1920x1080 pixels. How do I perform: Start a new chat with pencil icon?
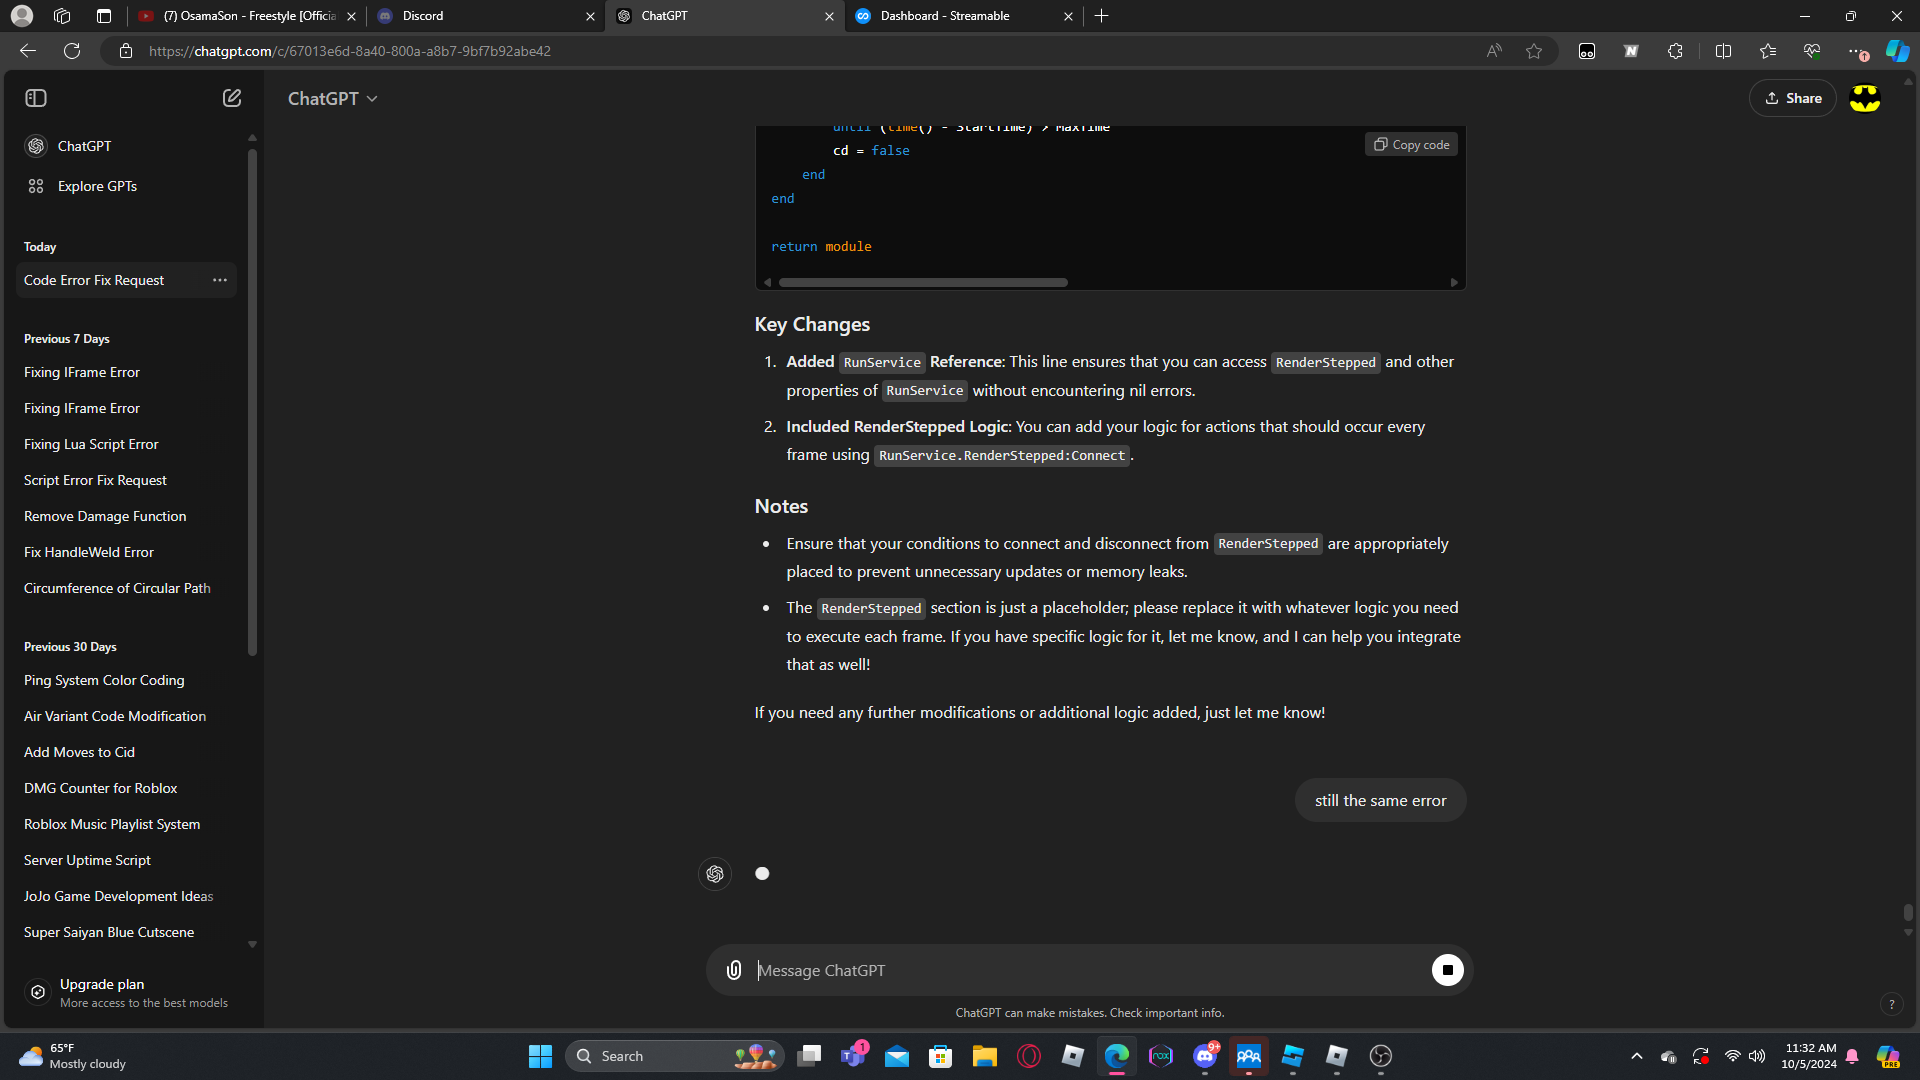[x=232, y=98]
